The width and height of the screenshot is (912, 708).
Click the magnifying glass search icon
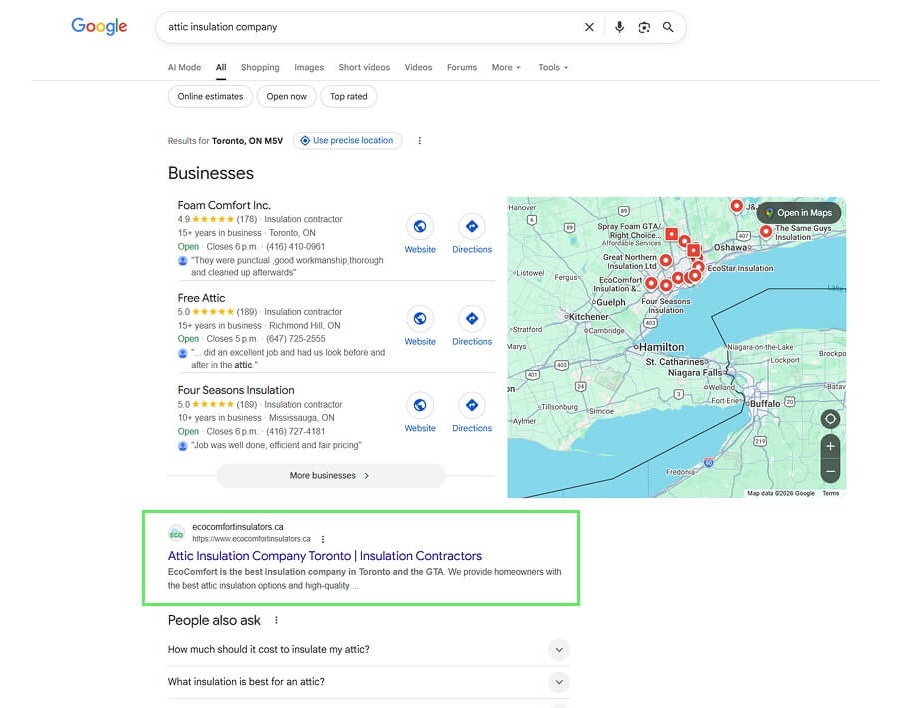coord(668,27)
